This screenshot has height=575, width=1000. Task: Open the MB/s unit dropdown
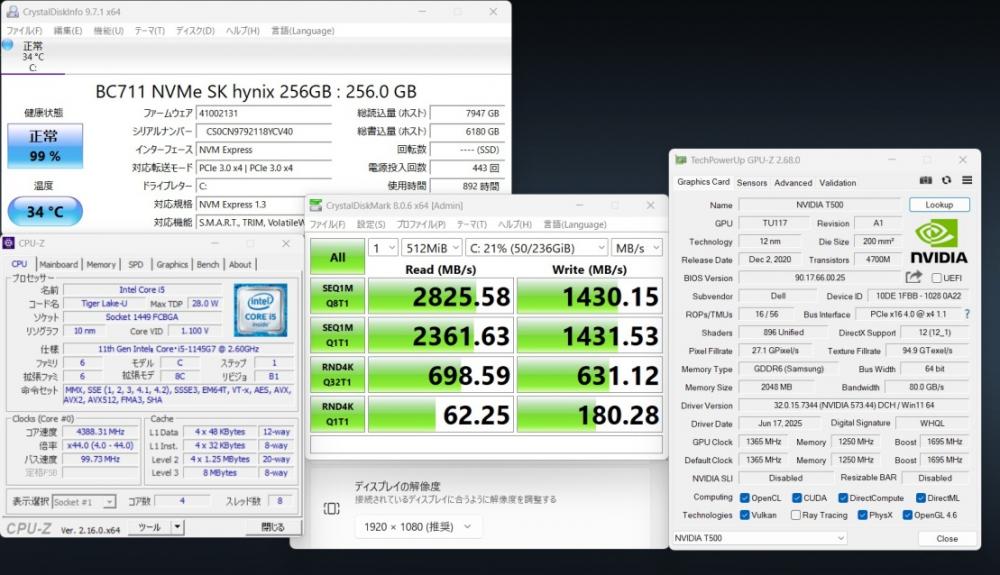tap(636, 248)
